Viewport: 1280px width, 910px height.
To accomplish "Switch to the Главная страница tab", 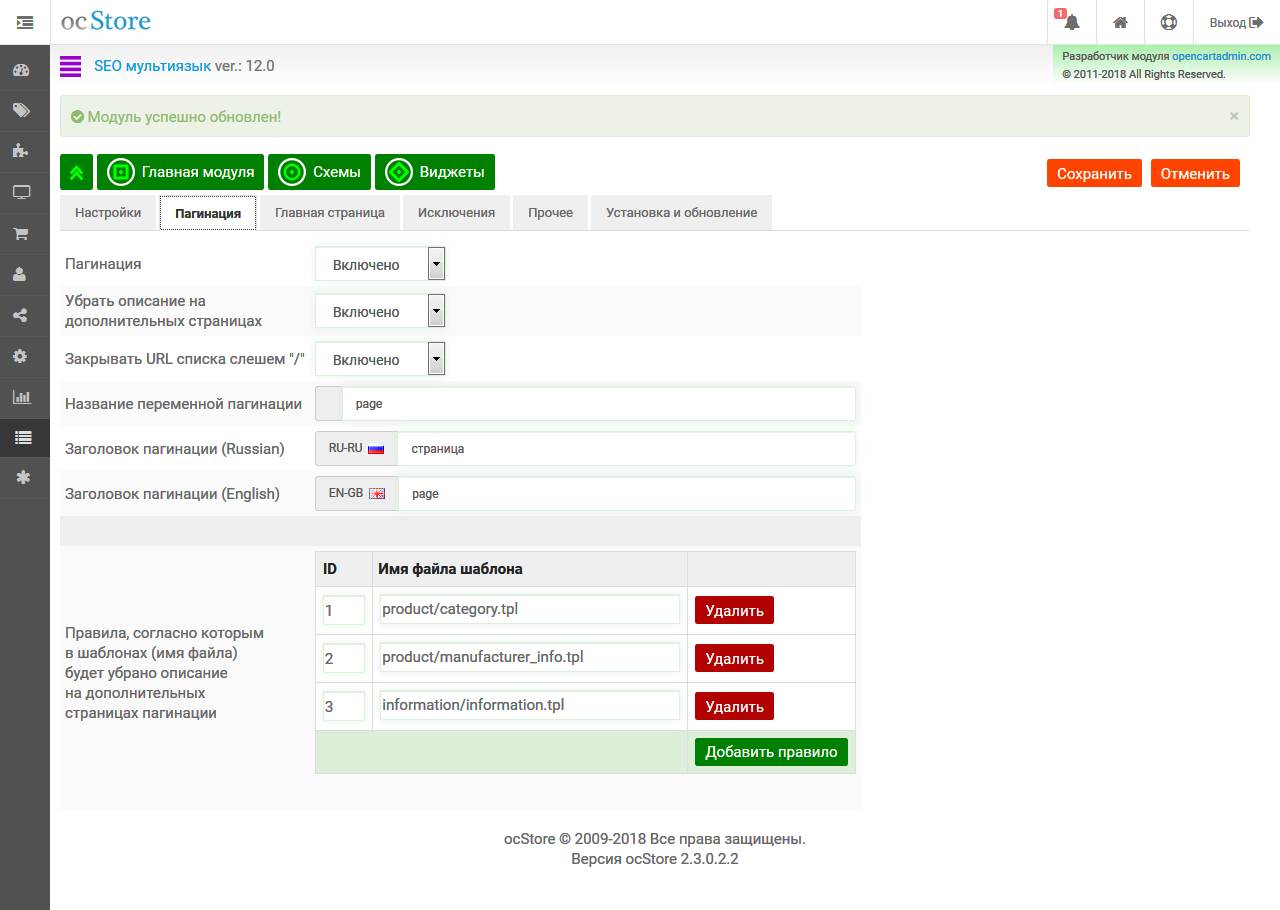I will 329,213.
